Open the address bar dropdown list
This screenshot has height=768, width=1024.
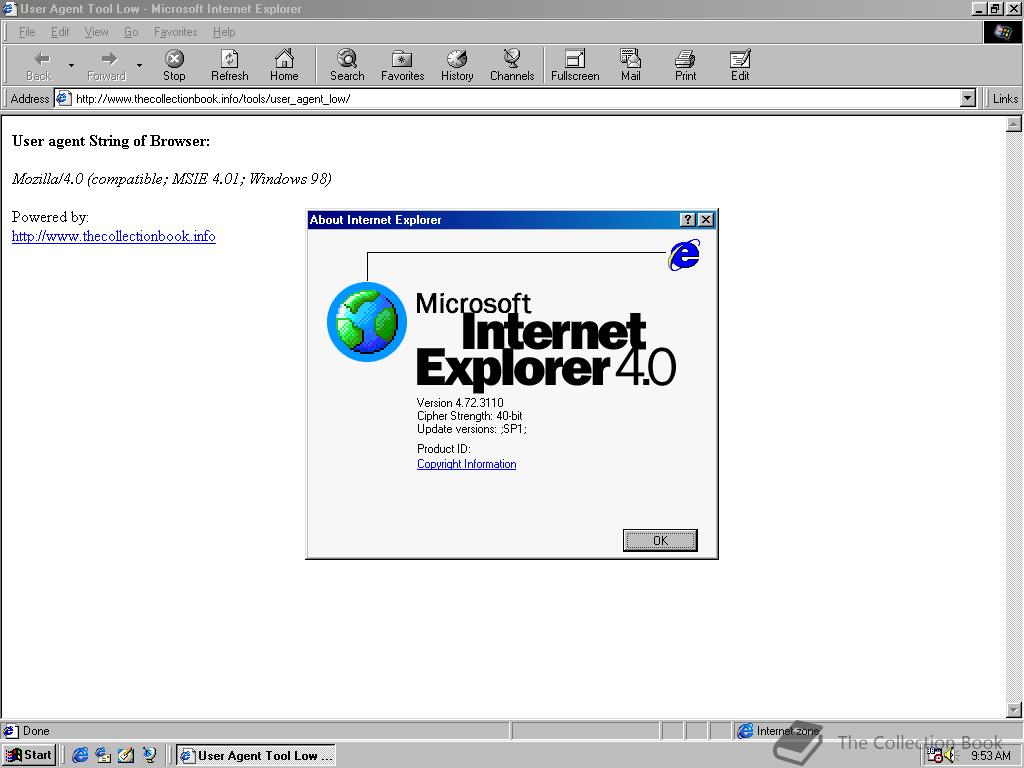(x=968, y=99)
